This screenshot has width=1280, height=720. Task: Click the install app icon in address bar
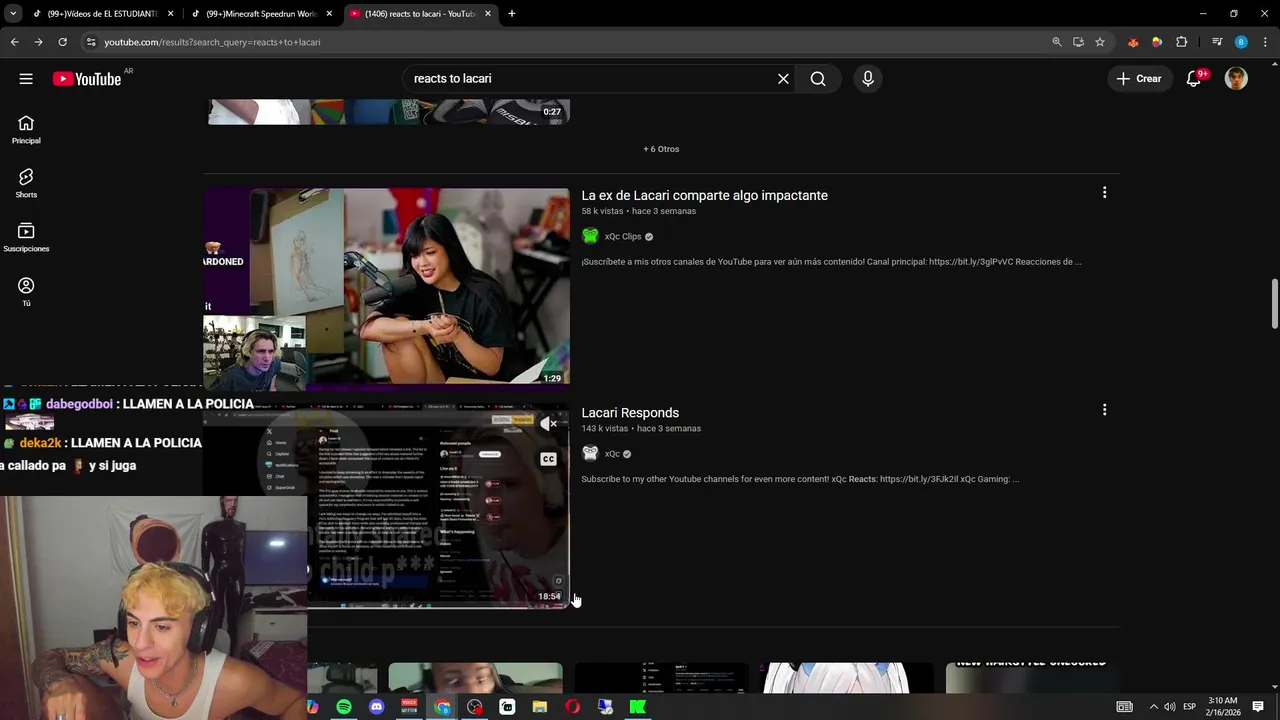coord(1078,42)
